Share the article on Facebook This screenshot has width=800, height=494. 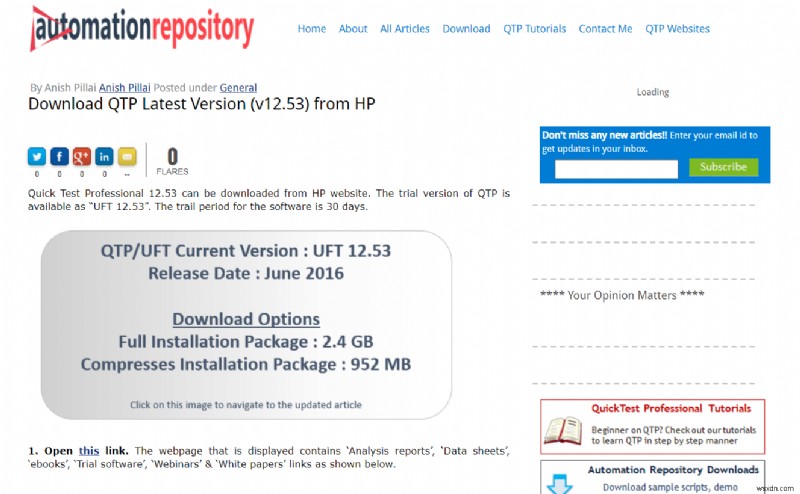pyautogui.click(x=59, y=157)
